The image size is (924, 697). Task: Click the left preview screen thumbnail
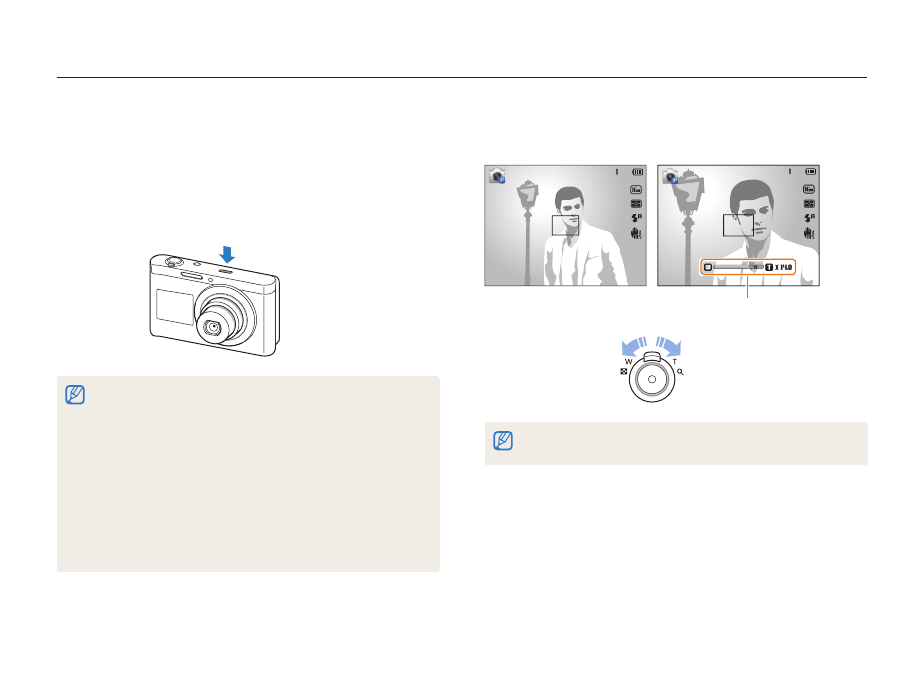coord(565,226)
